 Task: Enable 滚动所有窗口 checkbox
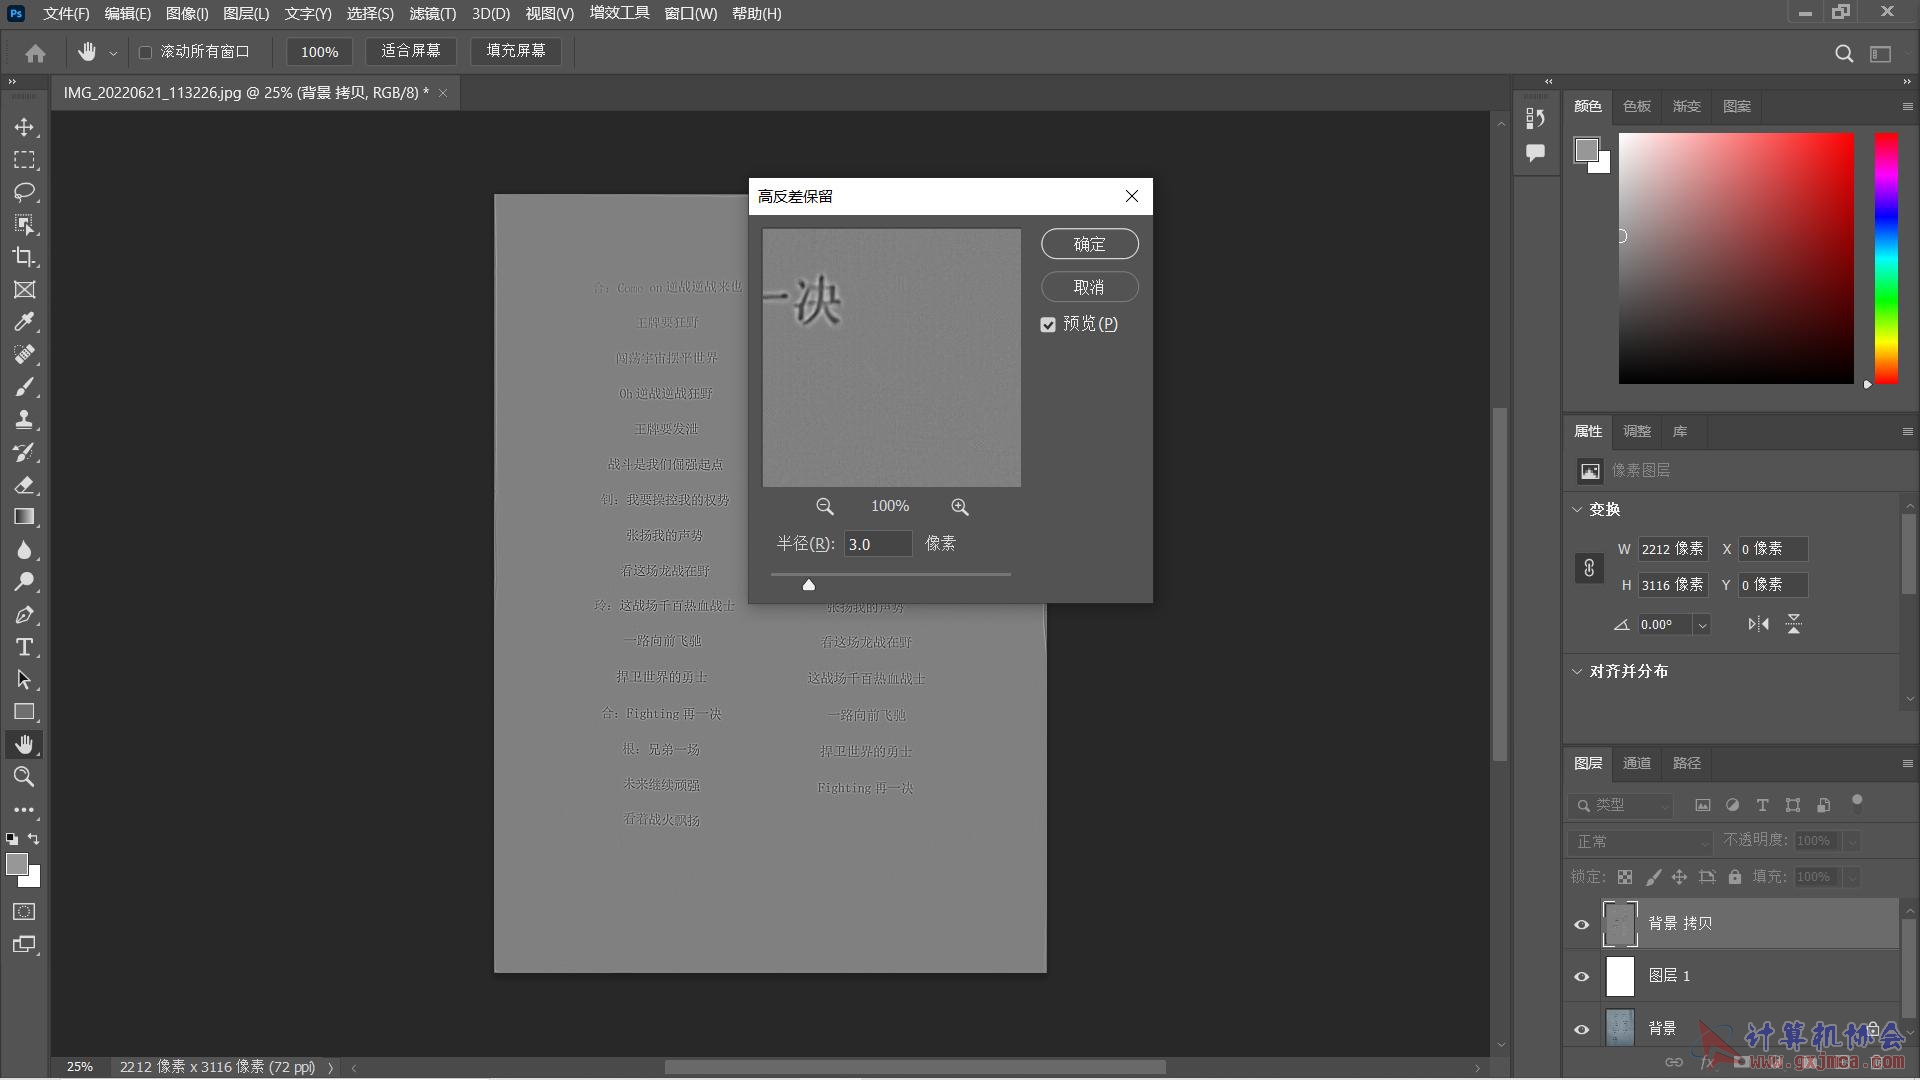(146, 52)
